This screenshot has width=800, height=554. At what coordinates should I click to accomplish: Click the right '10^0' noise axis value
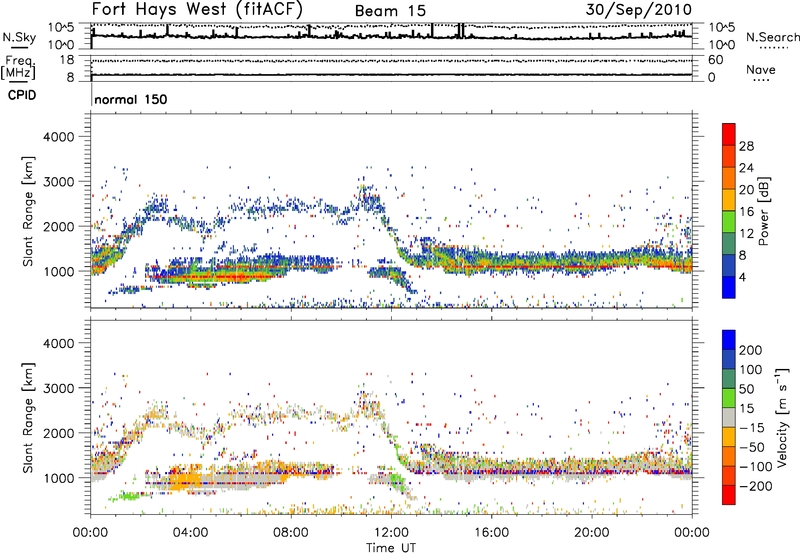[721, 45]
